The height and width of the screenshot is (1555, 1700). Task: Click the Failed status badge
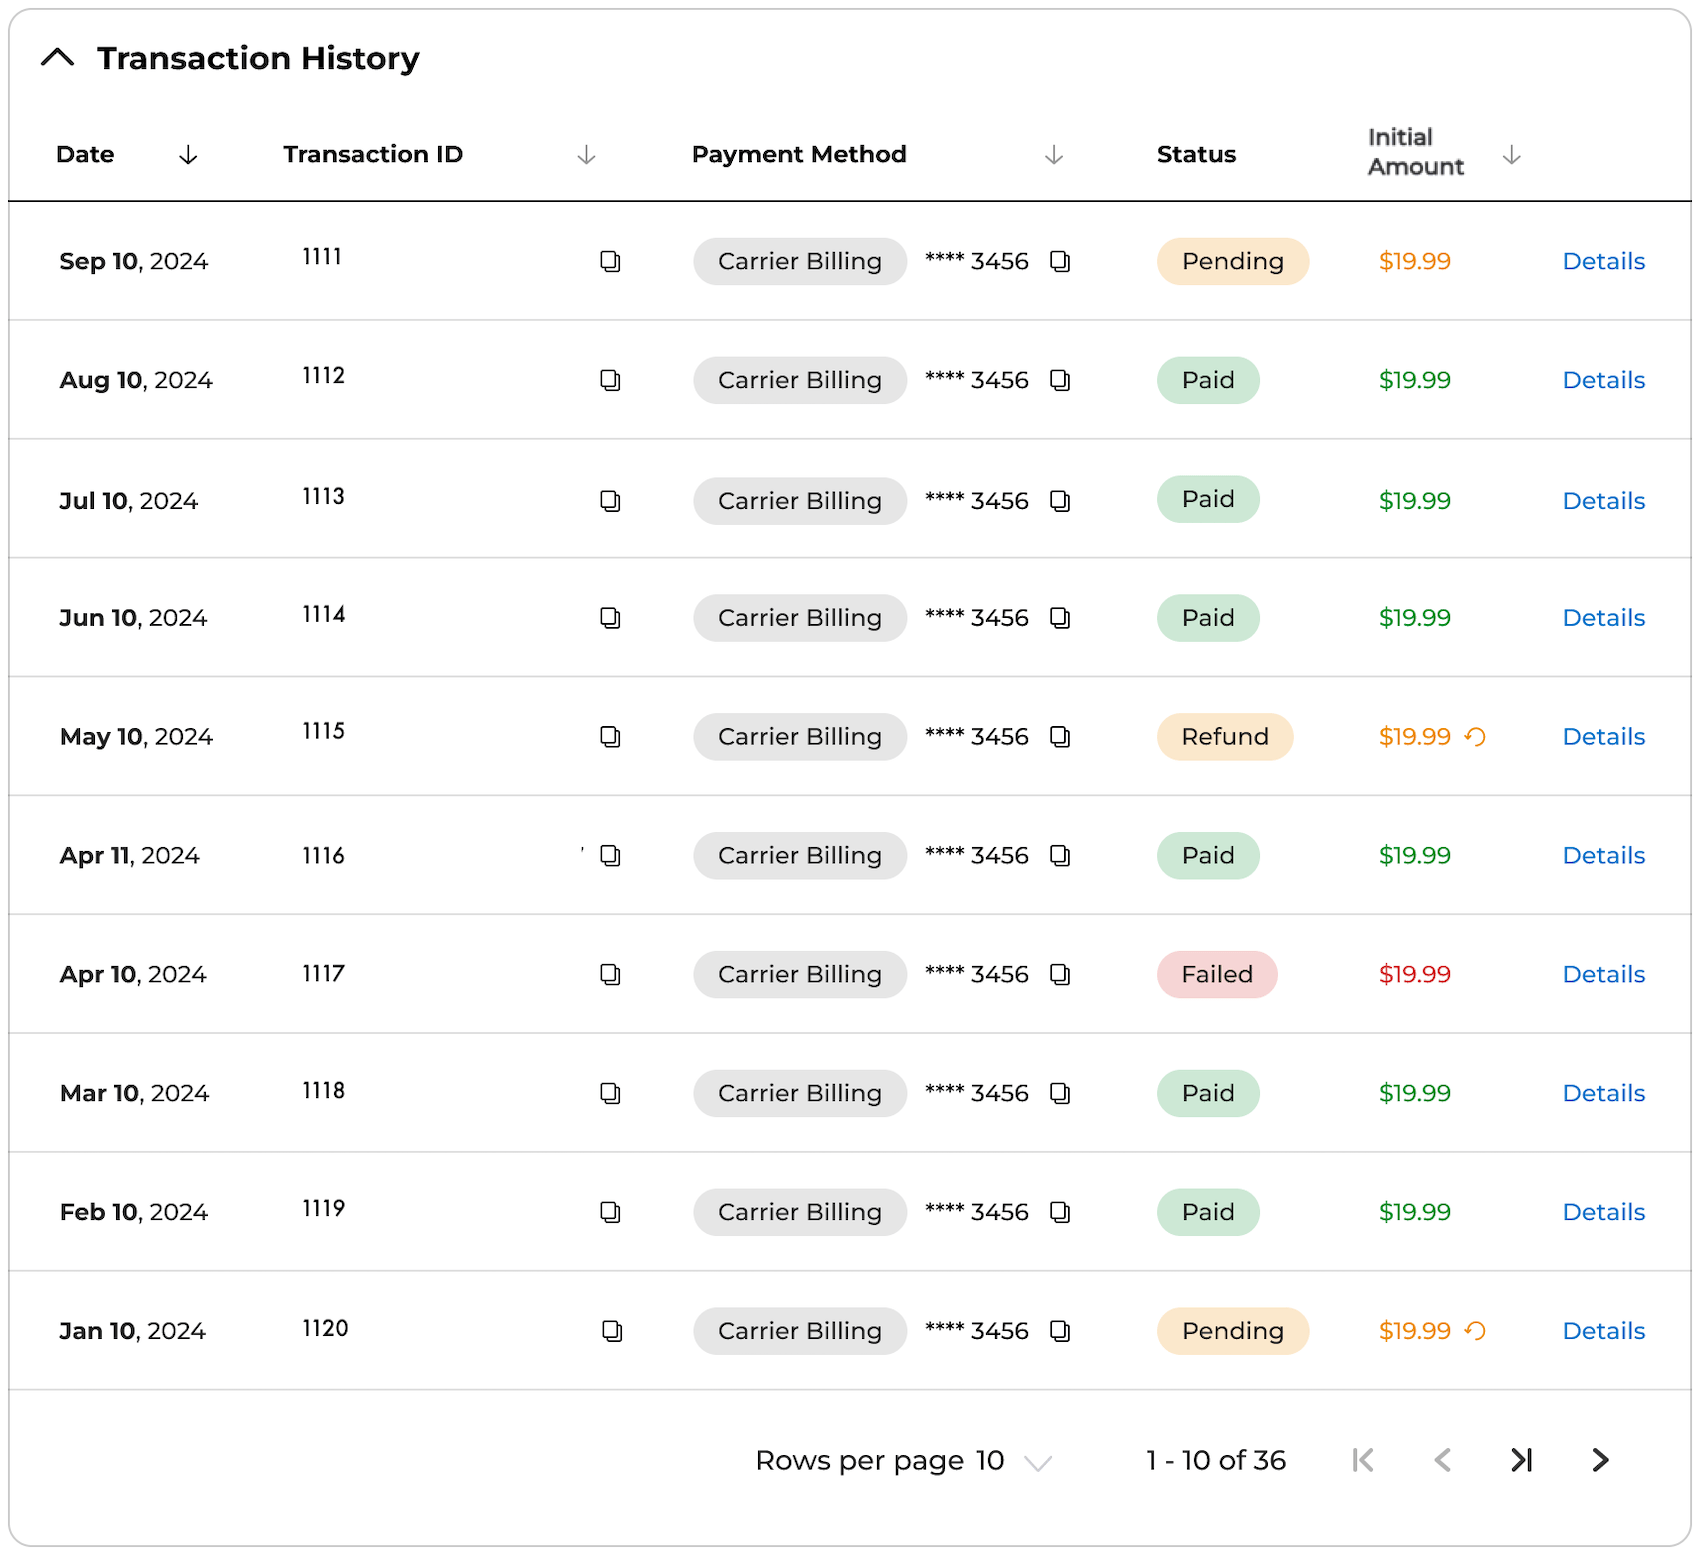[x=1217, y=974]
